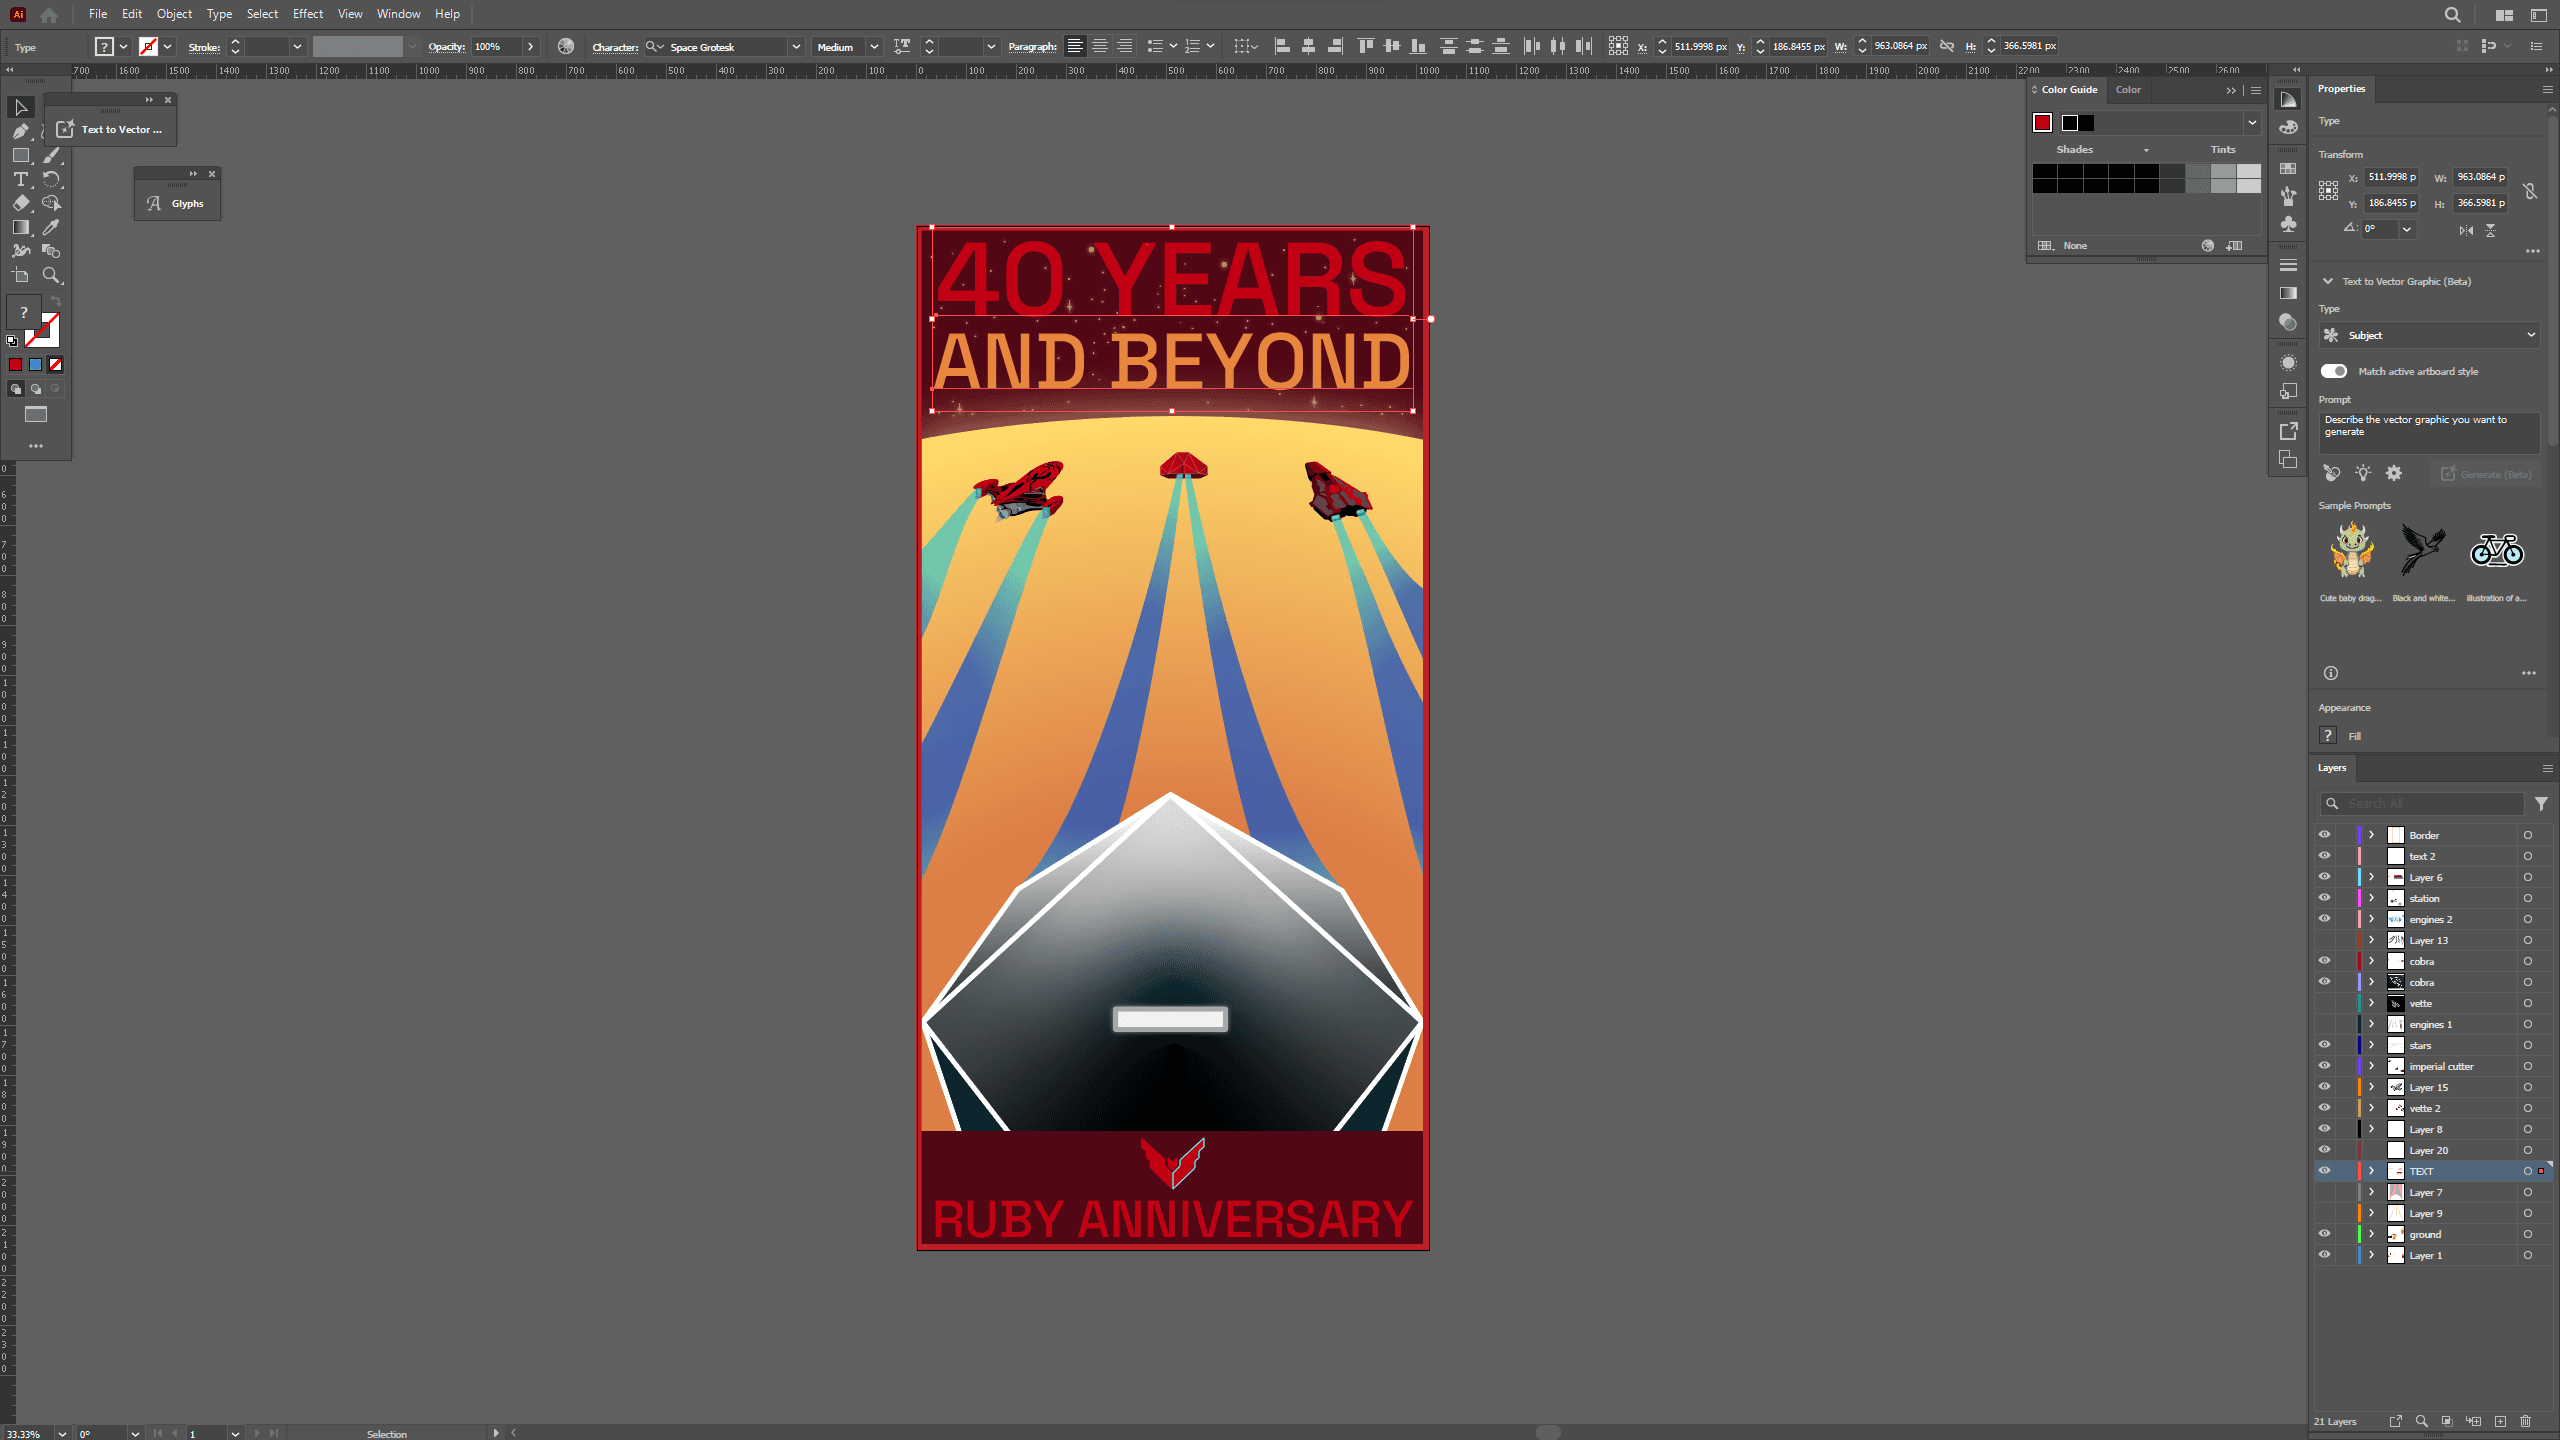Expand the station layer
Image resolution: width=2560 pixels, height=1440 pixels.
(2371, 898)
